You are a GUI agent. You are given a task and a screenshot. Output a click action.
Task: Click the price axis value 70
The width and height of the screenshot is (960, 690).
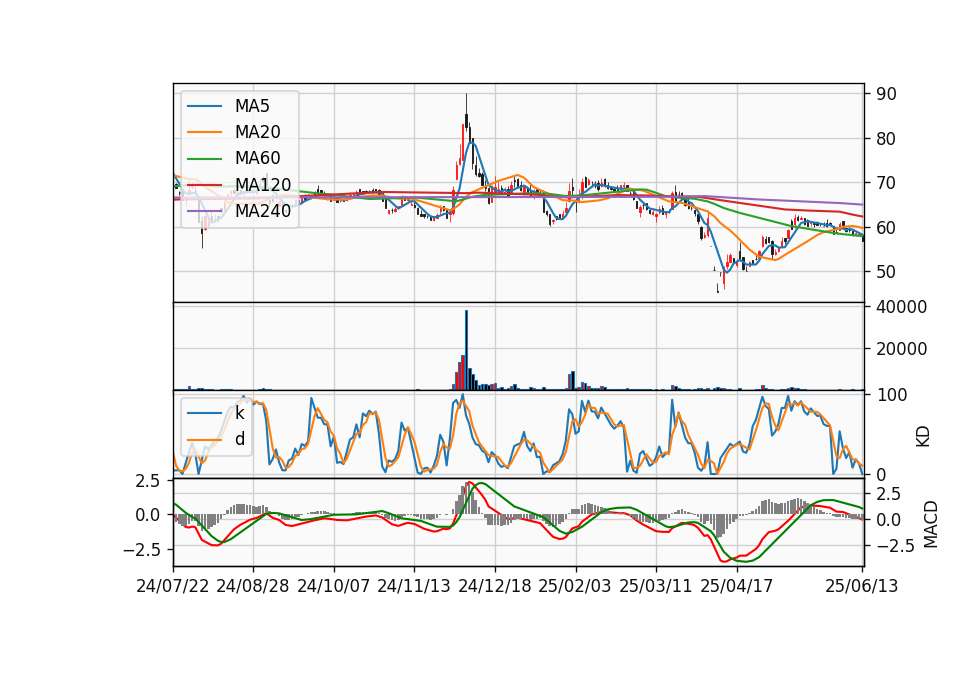886,183
